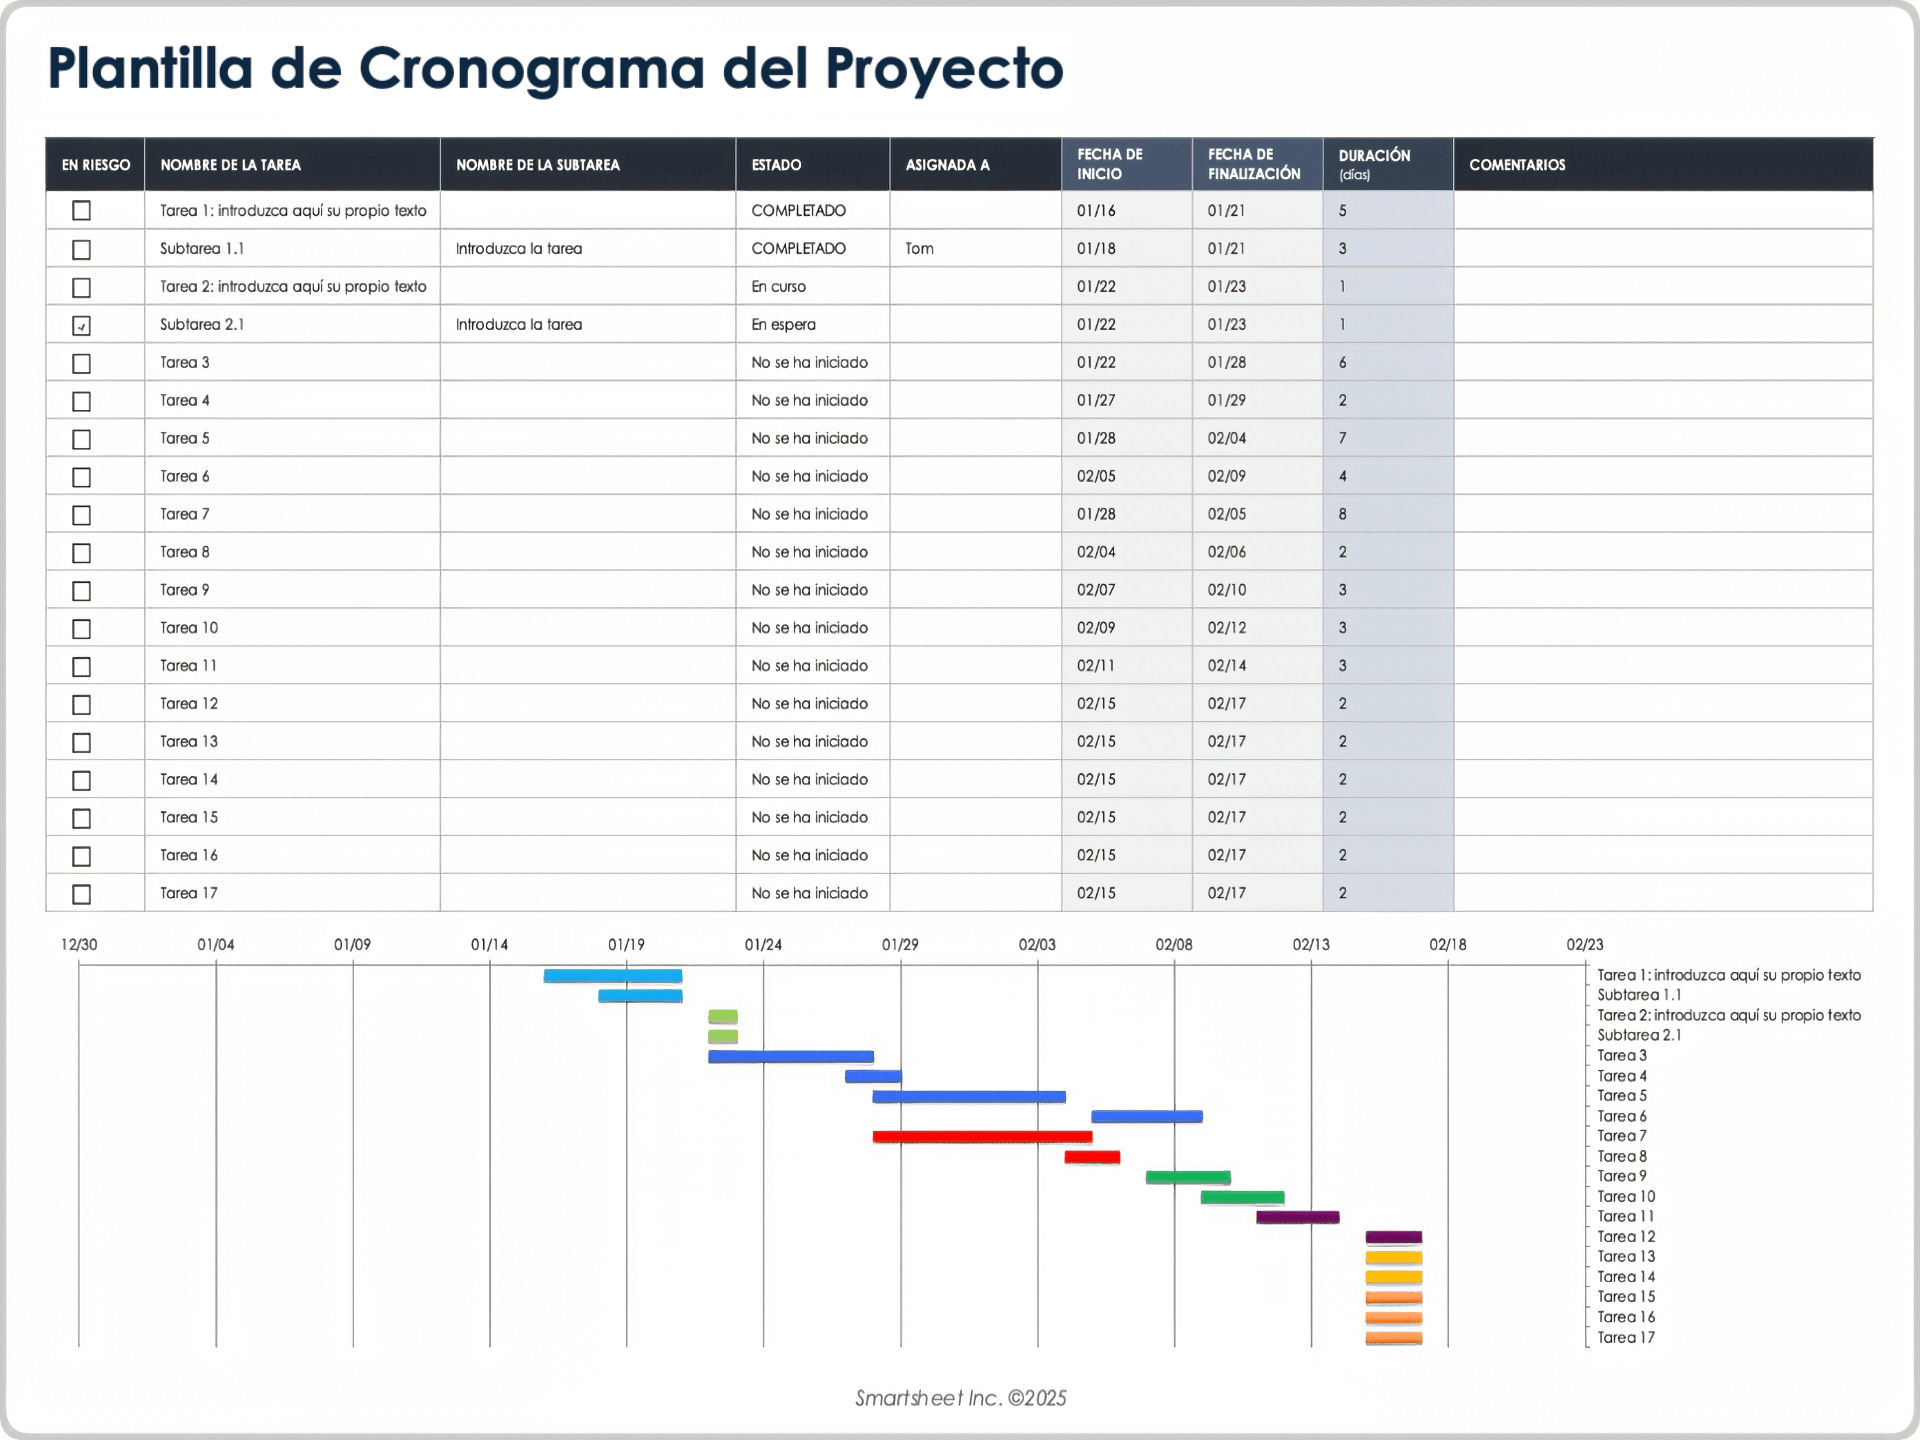Select the short red Tarea 8 Gantt bar
The width and height of the screenshot is (1920, 1440).
[x=1092, y=1157]
